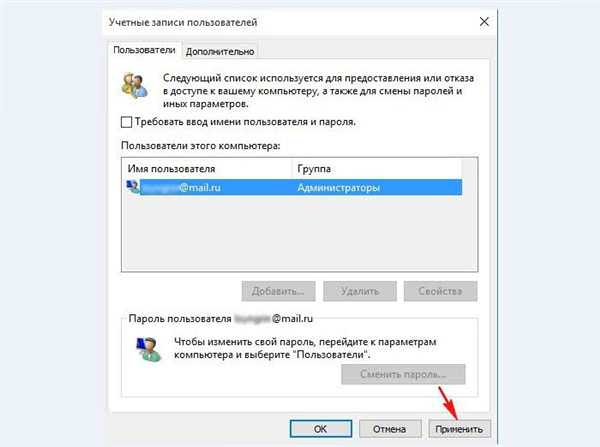Close the Учетные записи пользователей dialog
This screenshot has height=447, width=600.
pos(484,22)
